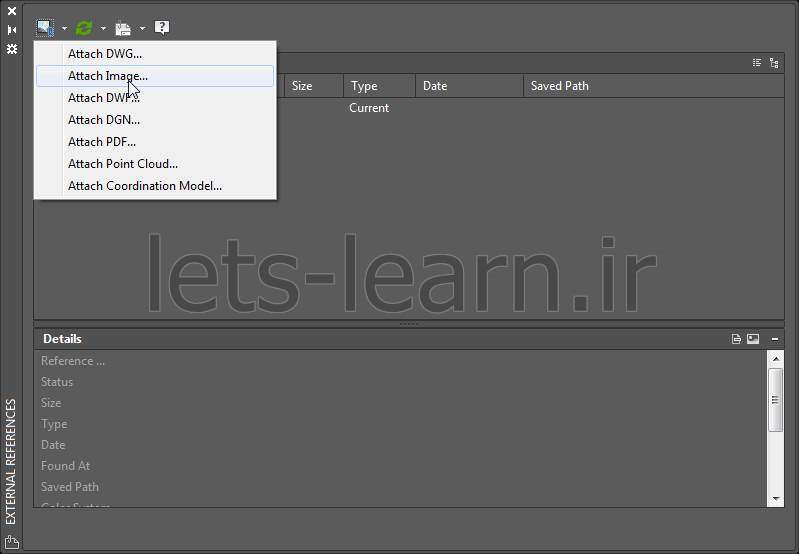
Task: Open the Help icon in toolbar
Action: (x=162, y=28)
